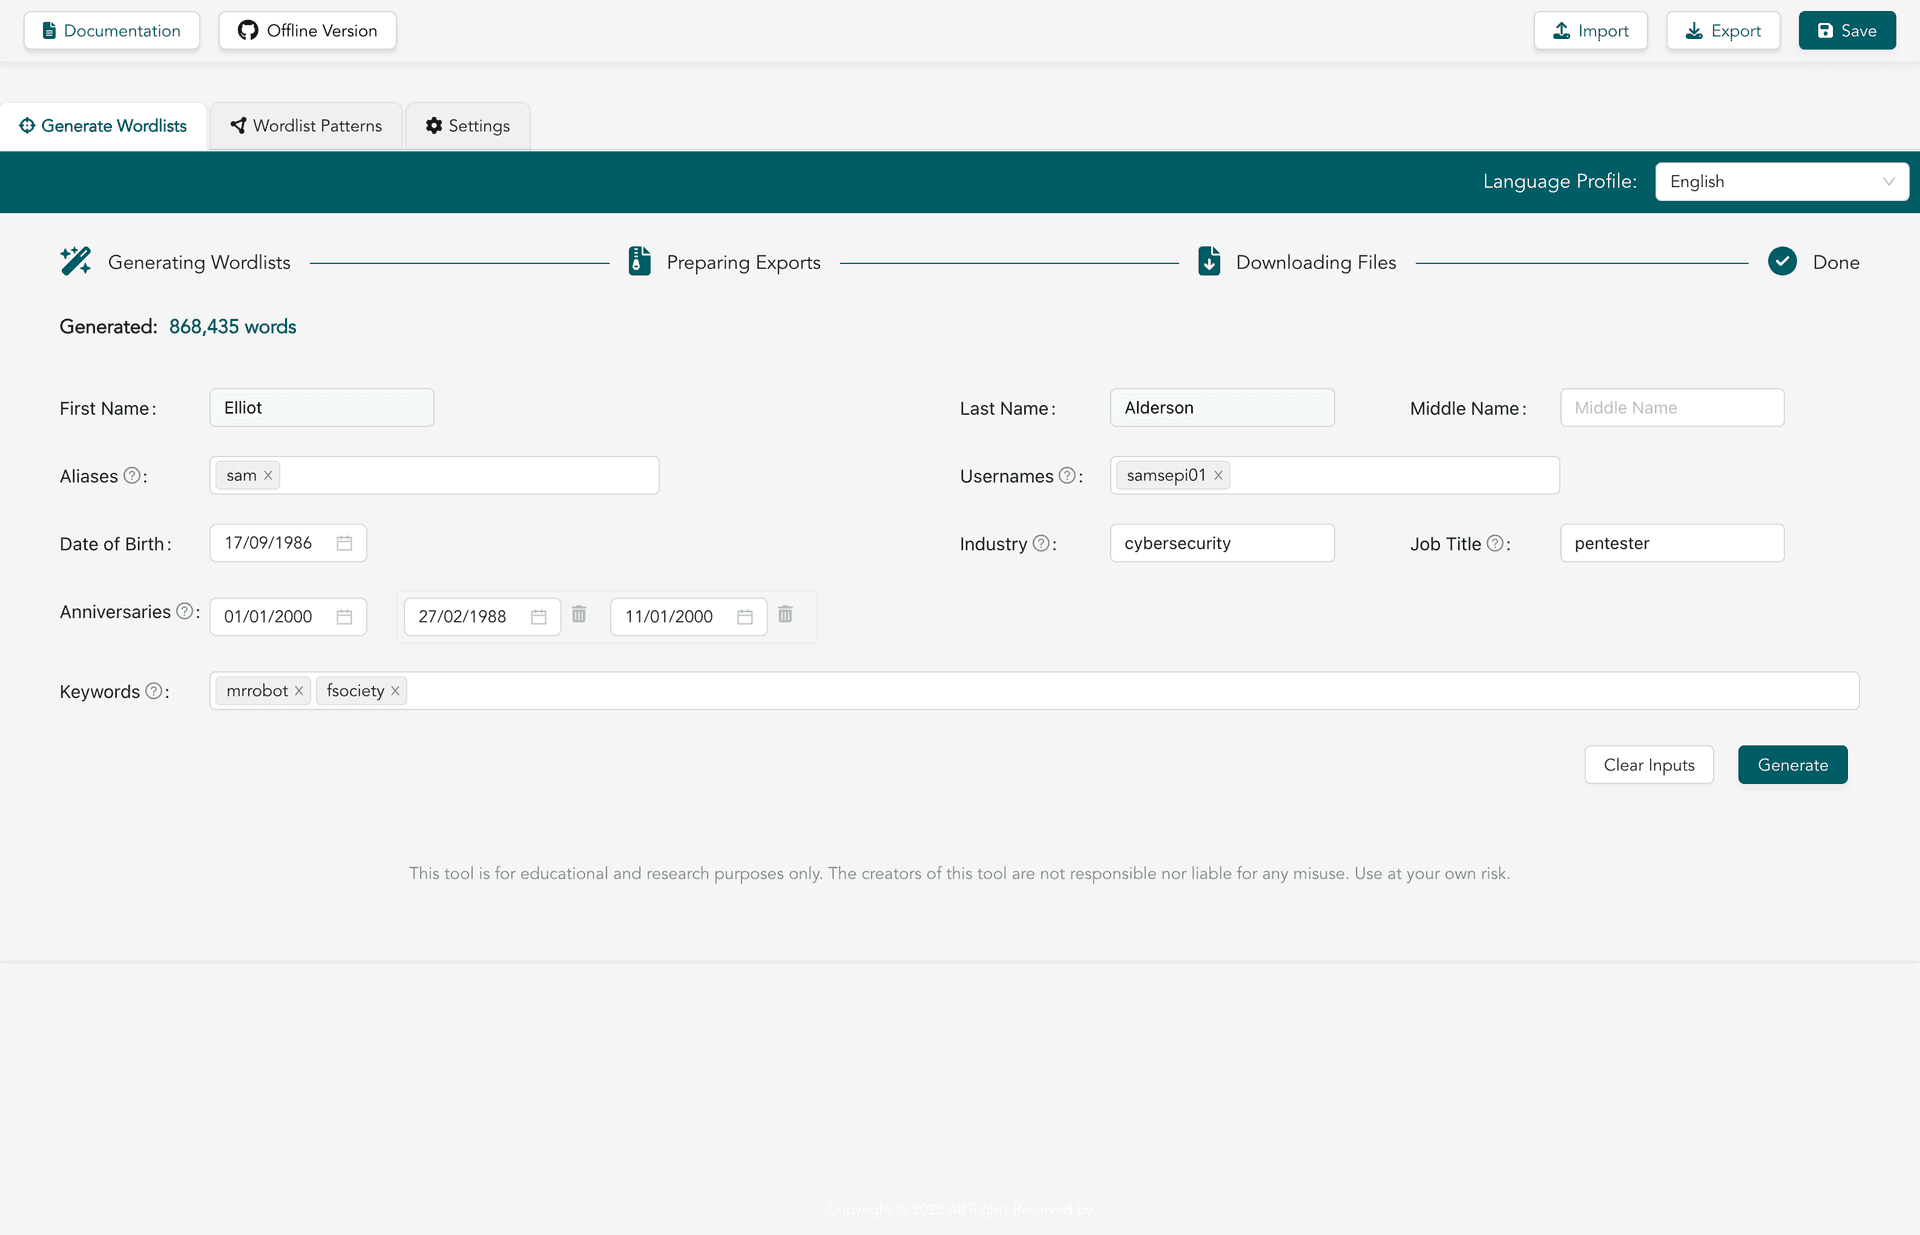Show help tooltip next to Usernames
1920x1235 pixels.
1067,475
